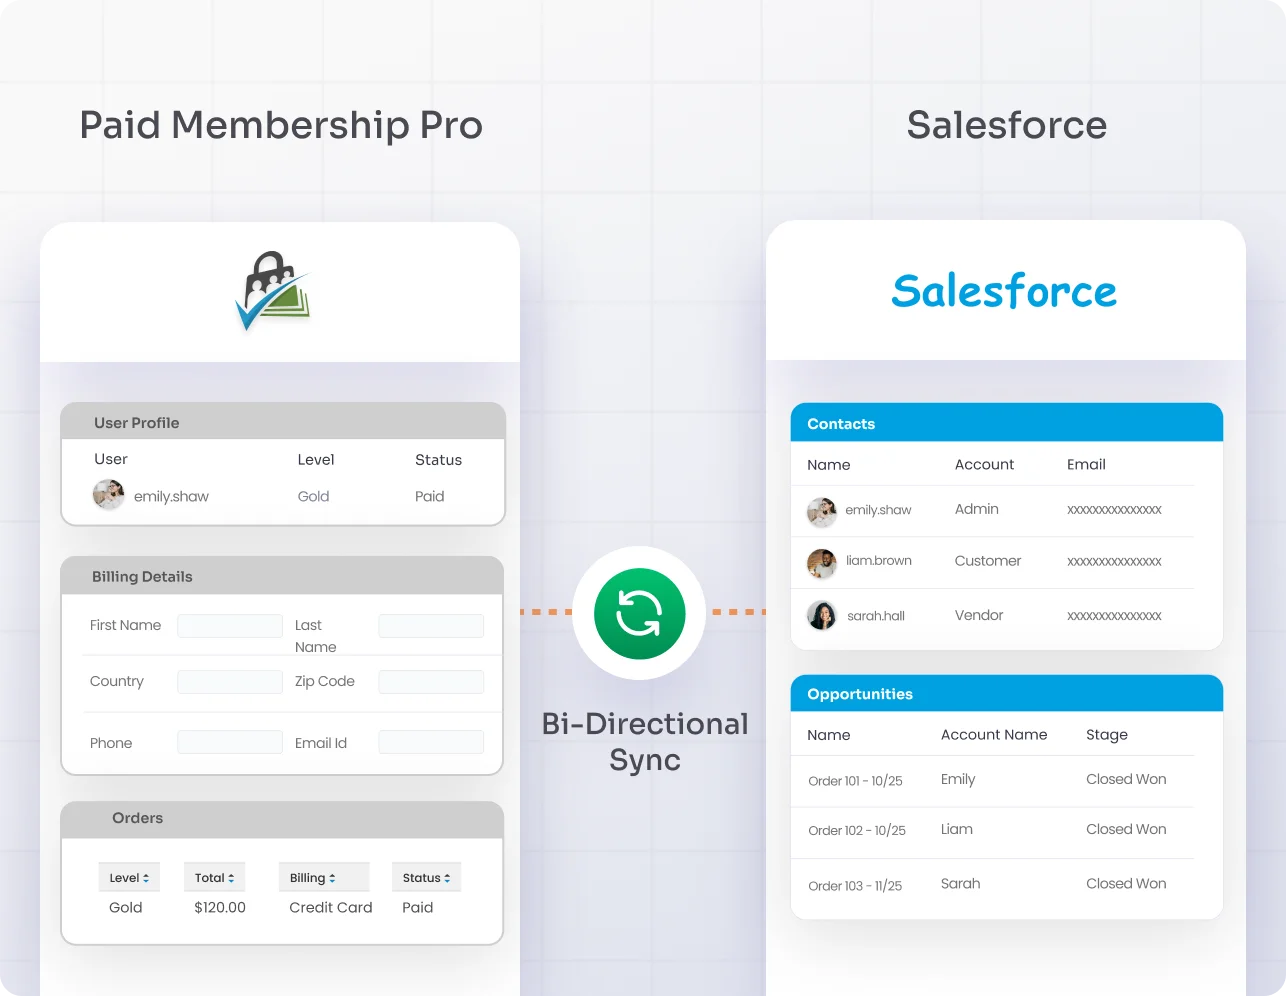The image size is (1286, 996).
Task: Select the User Profile panel header
Action: [283, 422]
